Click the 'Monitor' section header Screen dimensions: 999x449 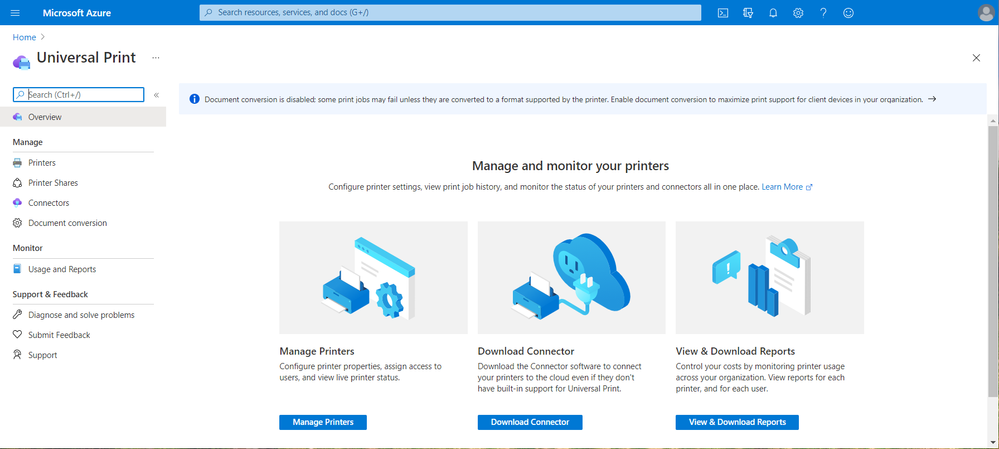pos(27,248)
